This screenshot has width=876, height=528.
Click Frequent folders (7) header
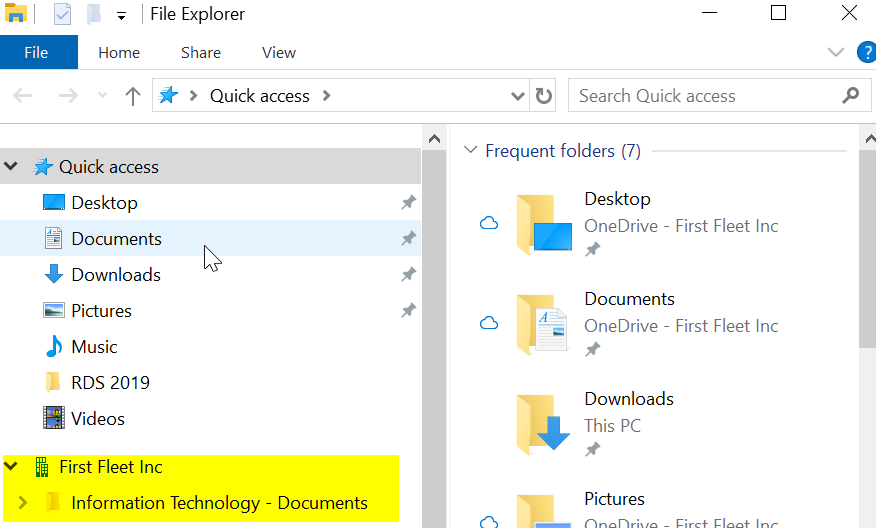(563, 151)
